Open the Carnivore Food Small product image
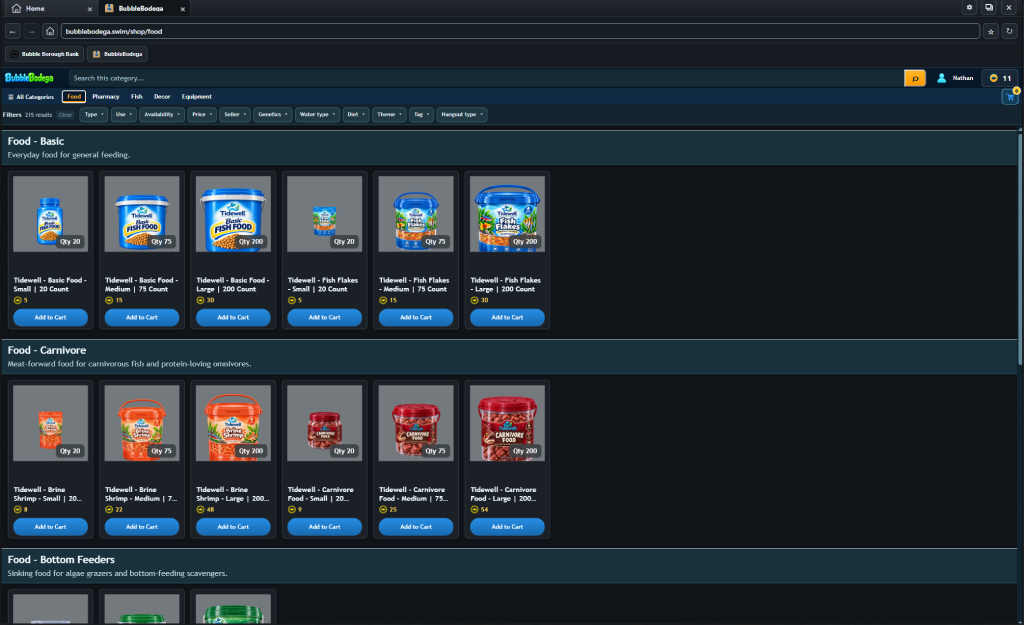The width and height of the screenshot is (1024, 625). [325, 423]
